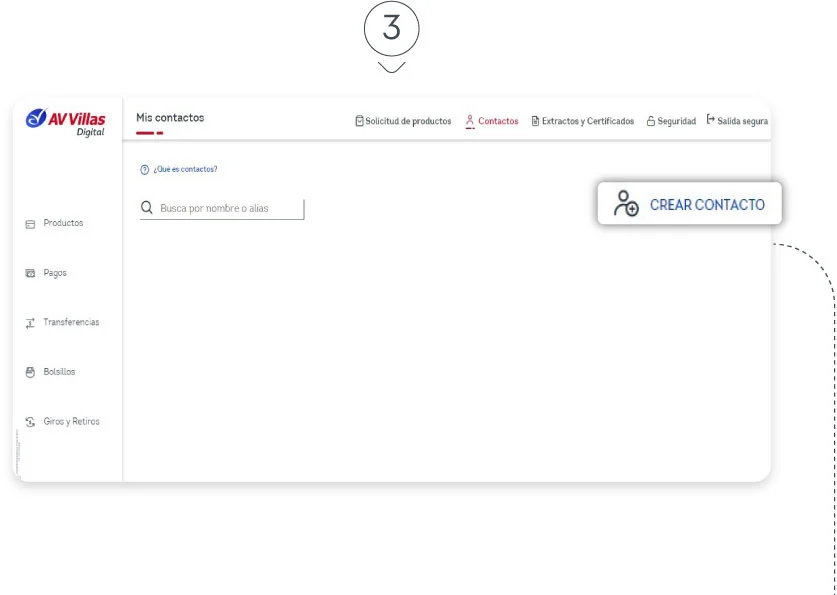Click the Contactos person icon in top bar
The height and width of the screenshot is (595, 837).
[469, 120]
